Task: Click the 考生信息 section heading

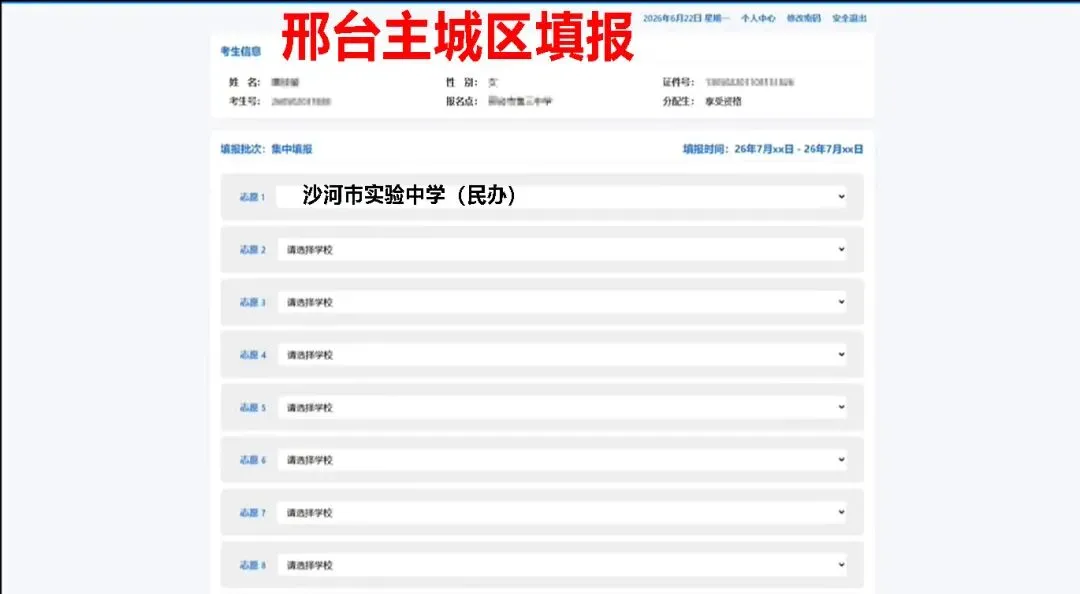Action: coord(240,51)
